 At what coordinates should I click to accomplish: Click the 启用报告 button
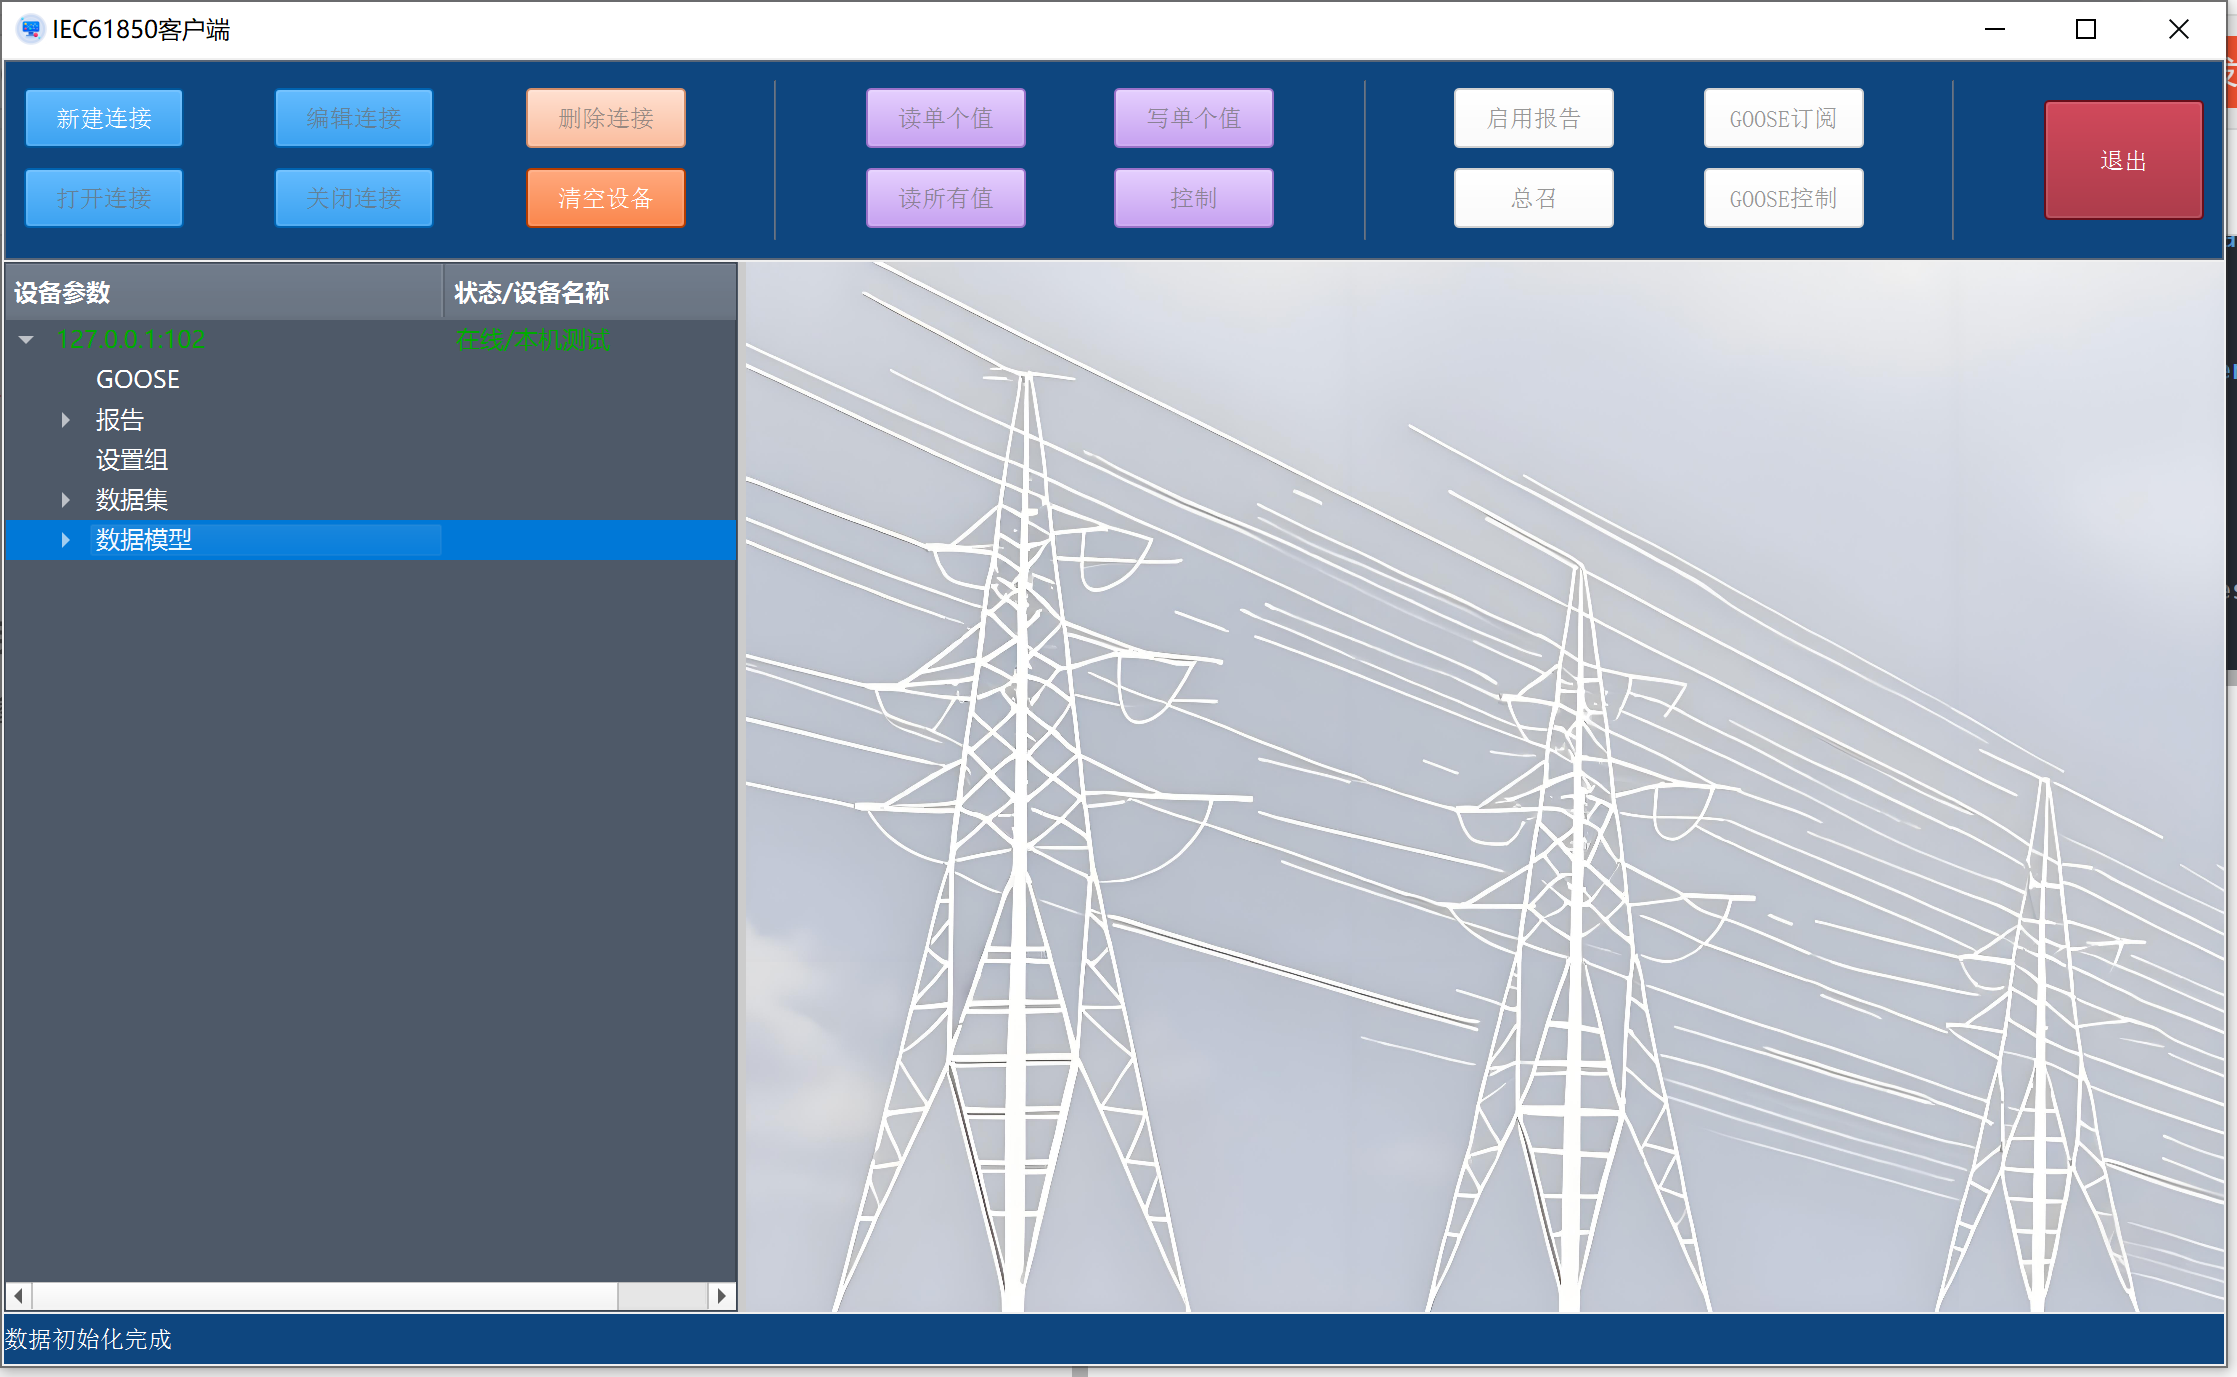(1533, 118)
